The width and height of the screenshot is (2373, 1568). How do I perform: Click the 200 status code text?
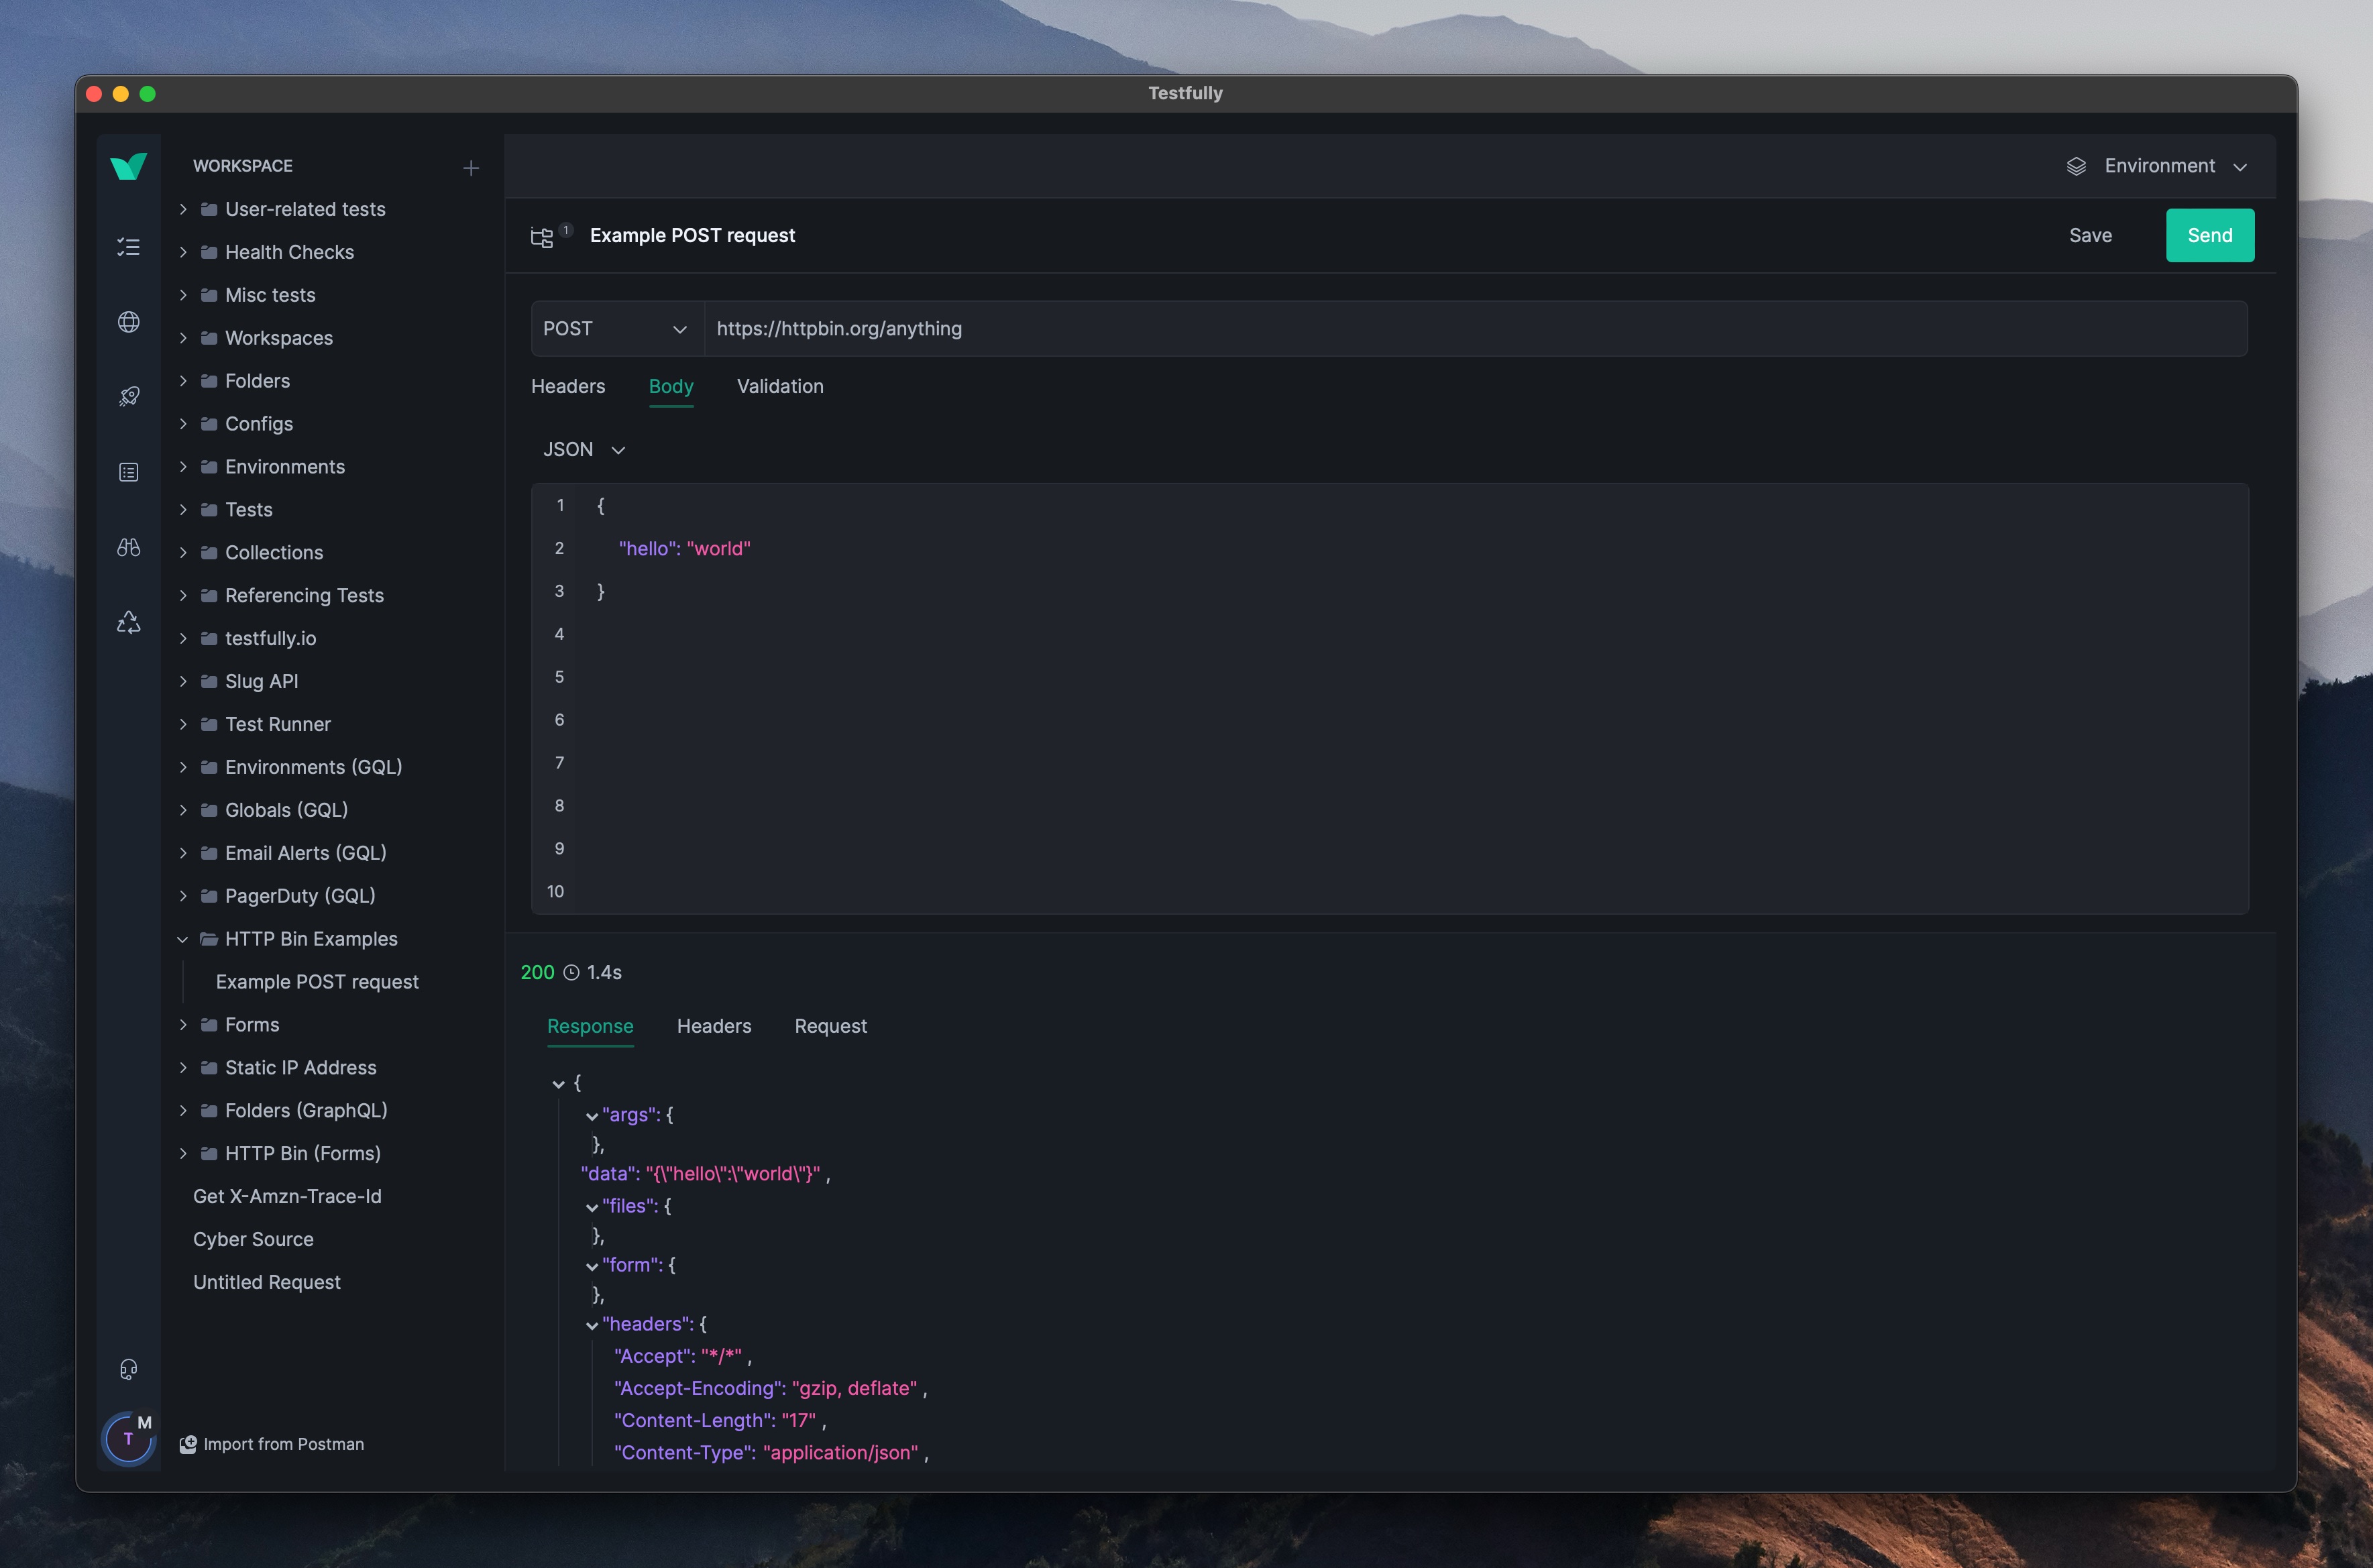pyautogui.click(x=537, y=973)
